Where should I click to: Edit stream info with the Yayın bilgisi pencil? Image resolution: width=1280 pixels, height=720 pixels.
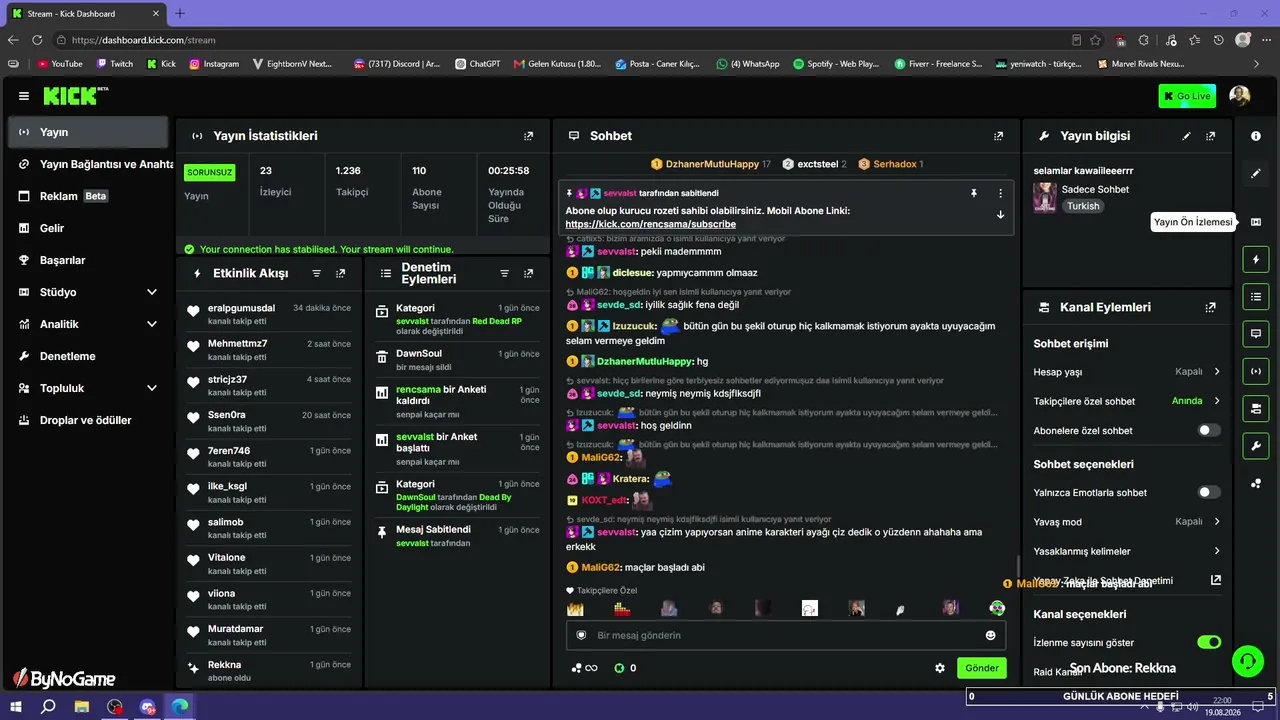click(x=1187, y=136)
